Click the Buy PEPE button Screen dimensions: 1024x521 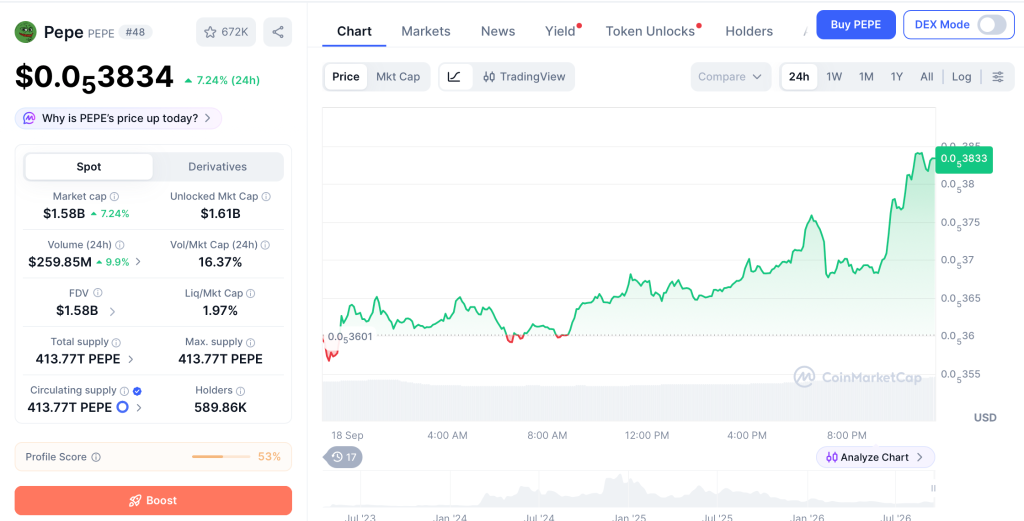856,25
